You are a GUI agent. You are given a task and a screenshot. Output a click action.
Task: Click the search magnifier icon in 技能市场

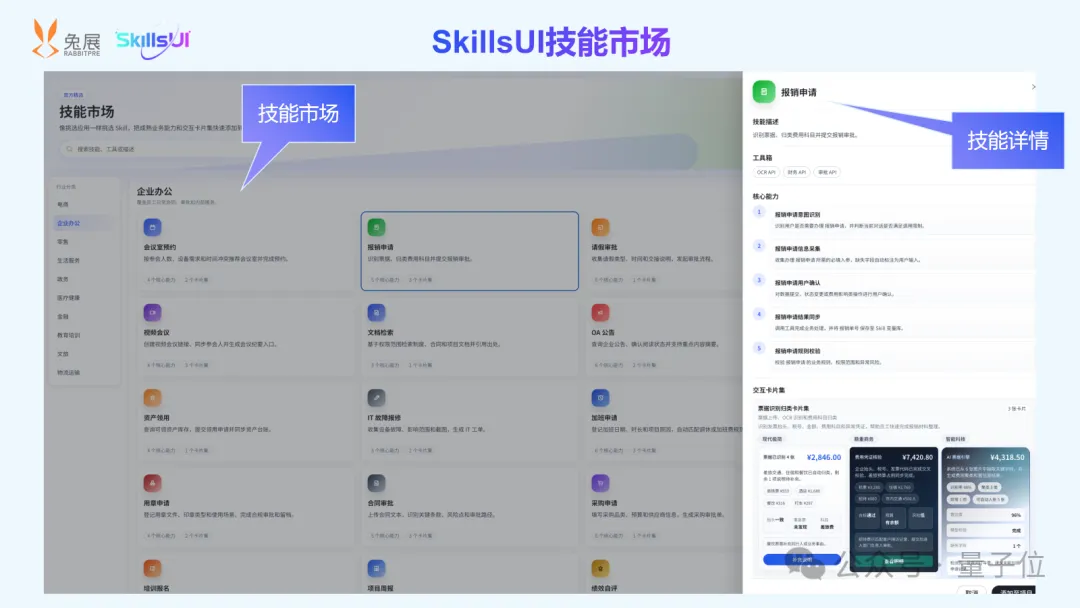(x=69, y=149)
